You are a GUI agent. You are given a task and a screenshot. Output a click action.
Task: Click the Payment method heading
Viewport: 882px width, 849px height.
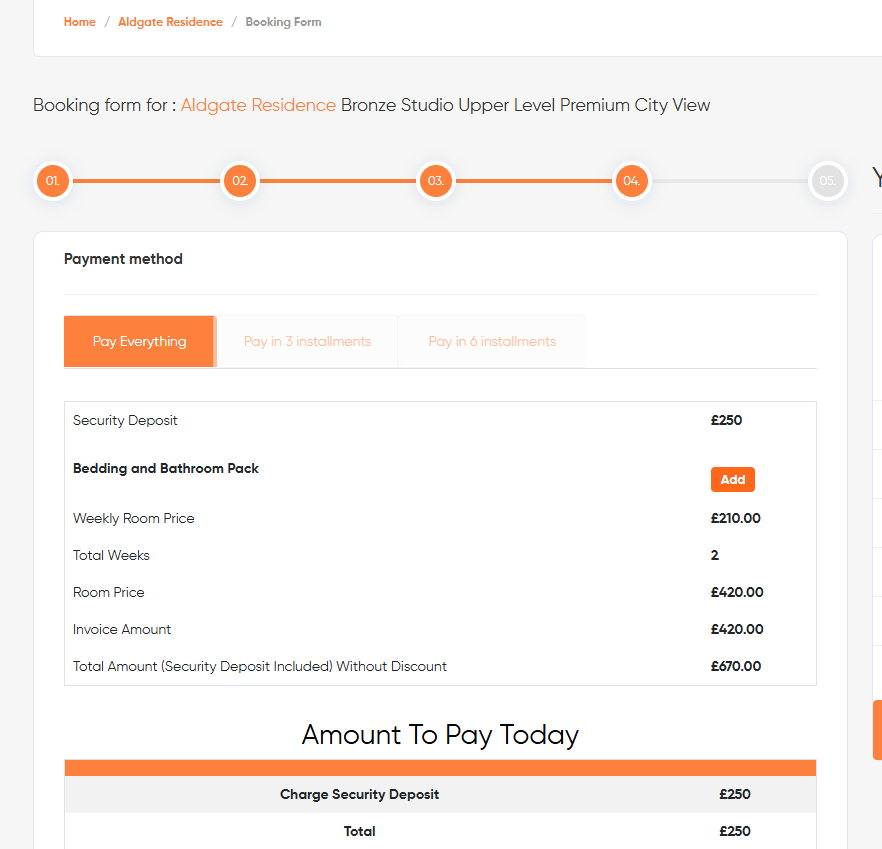(123, 259)
